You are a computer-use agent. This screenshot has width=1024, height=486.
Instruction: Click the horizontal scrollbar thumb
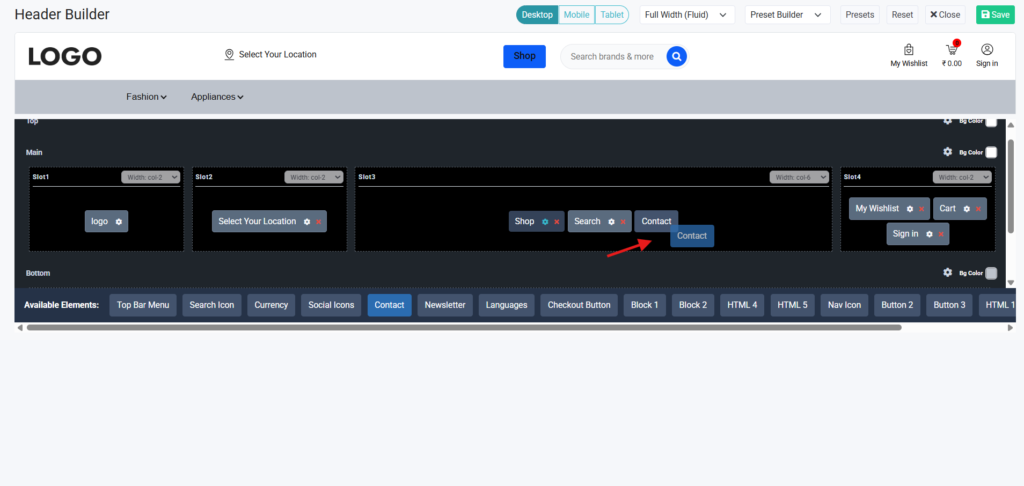(x=464, y=327)
